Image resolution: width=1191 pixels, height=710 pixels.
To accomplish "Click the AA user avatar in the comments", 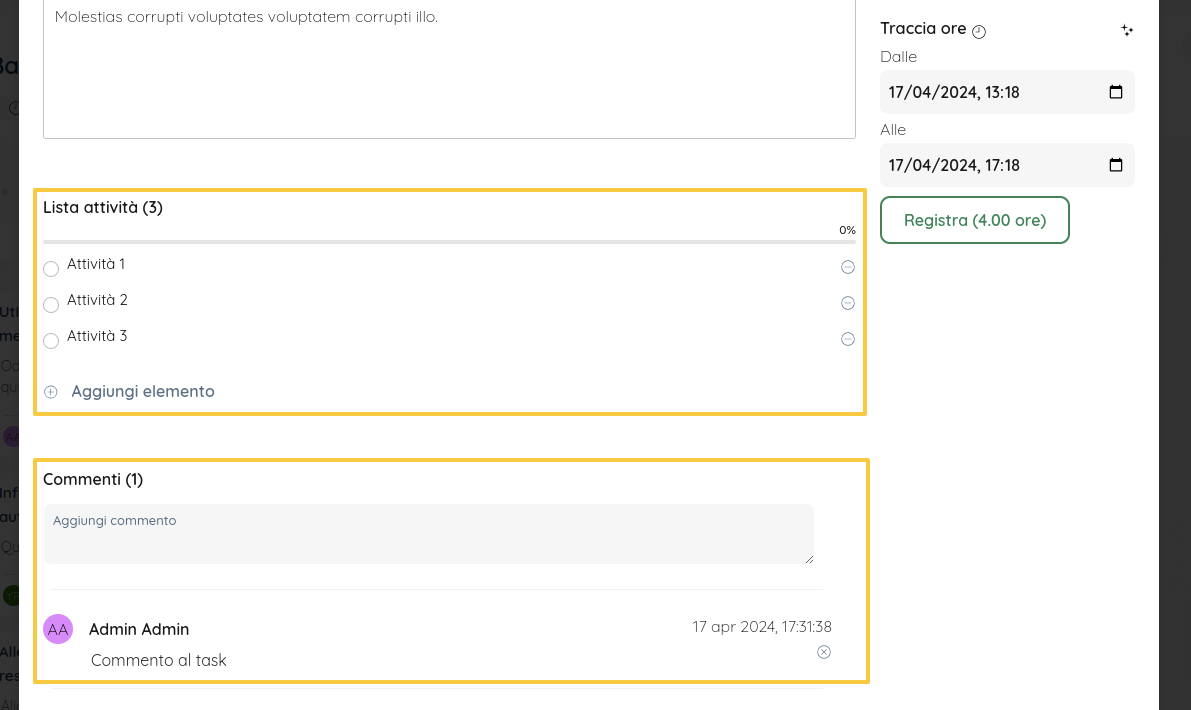I will point(58,629).
